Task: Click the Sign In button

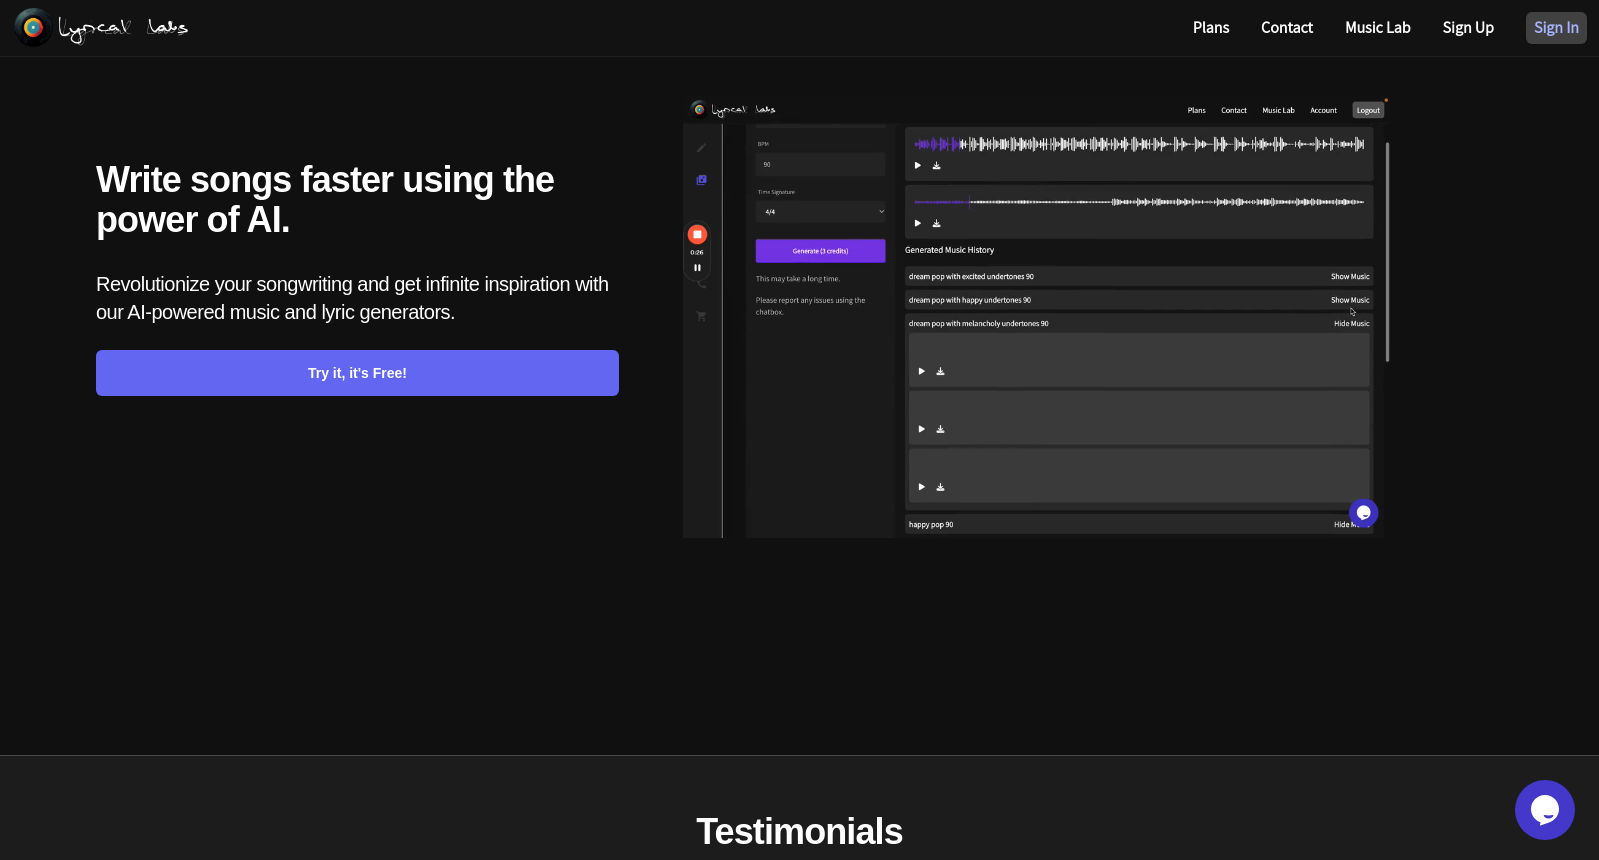Action: pos(1556,28)
